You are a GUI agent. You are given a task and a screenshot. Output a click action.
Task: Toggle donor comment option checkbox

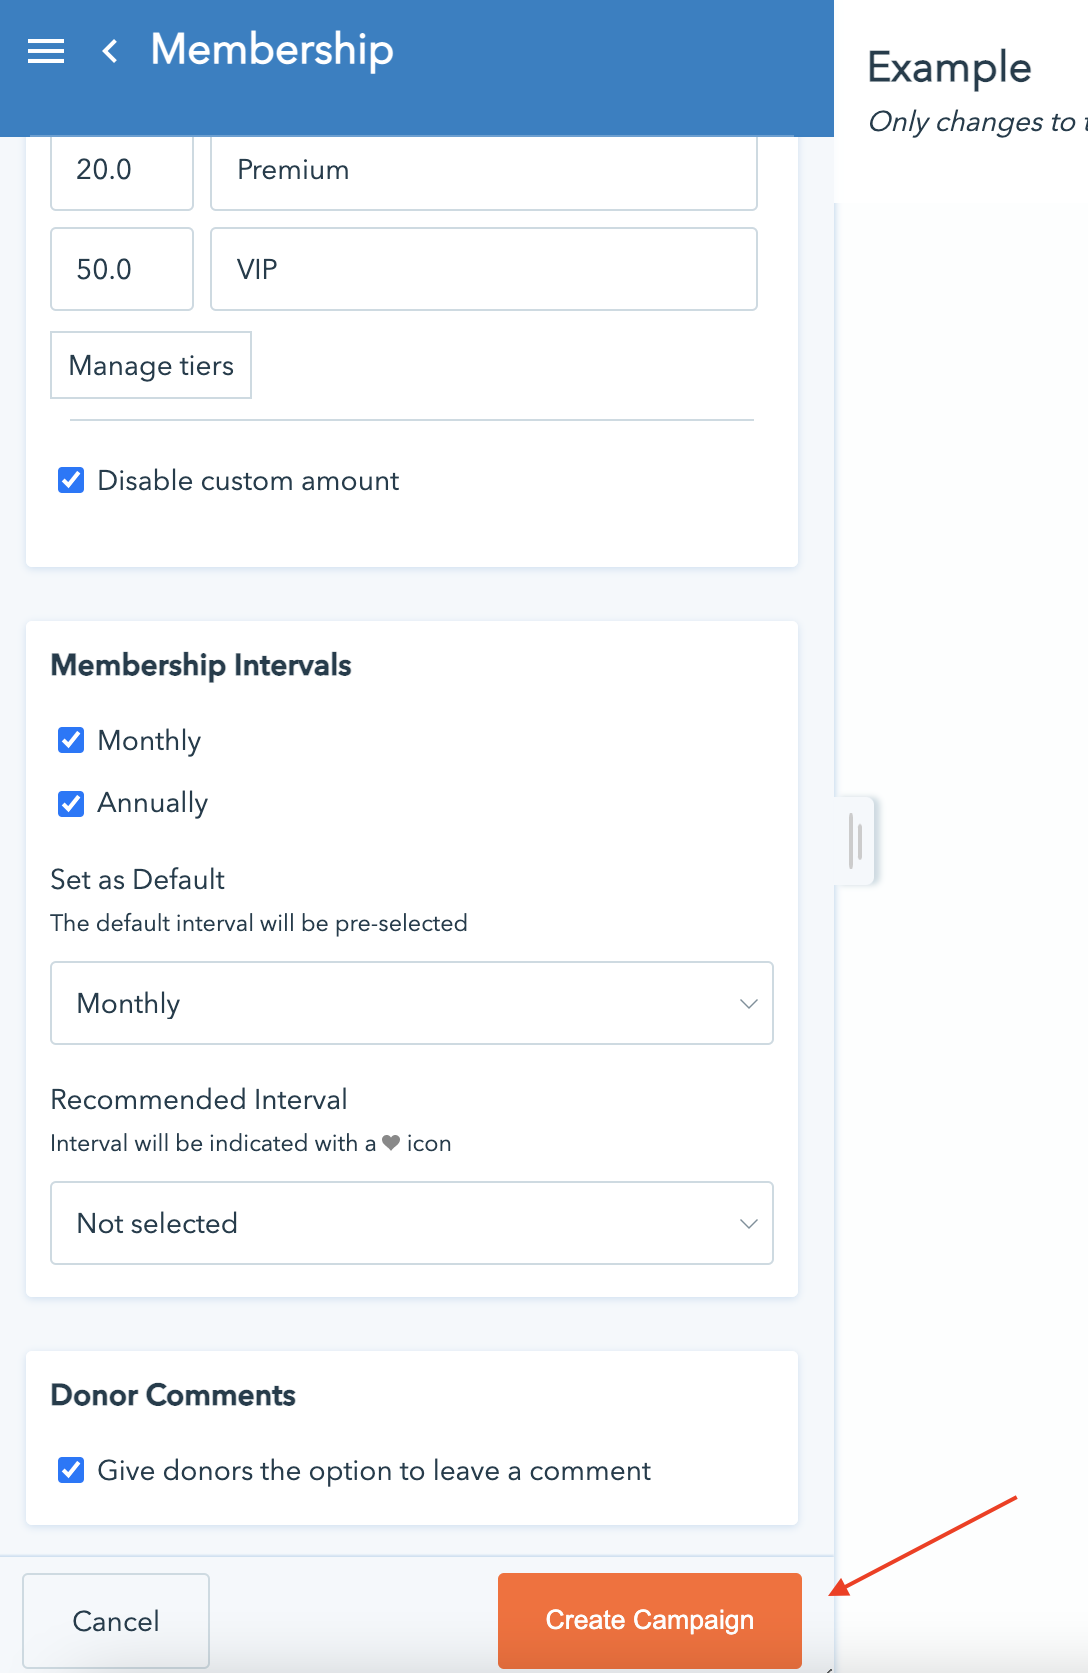tap(71, 1470)
